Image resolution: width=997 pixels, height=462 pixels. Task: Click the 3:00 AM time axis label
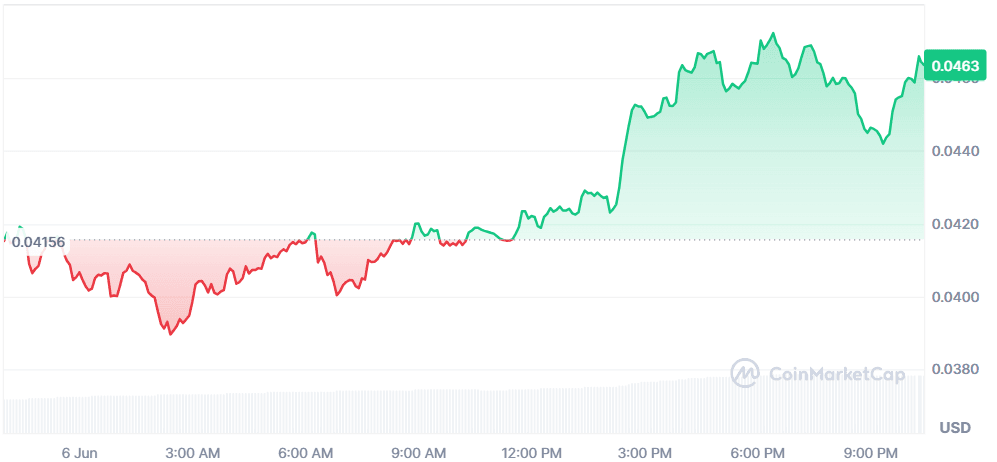[x=193, y=452]
